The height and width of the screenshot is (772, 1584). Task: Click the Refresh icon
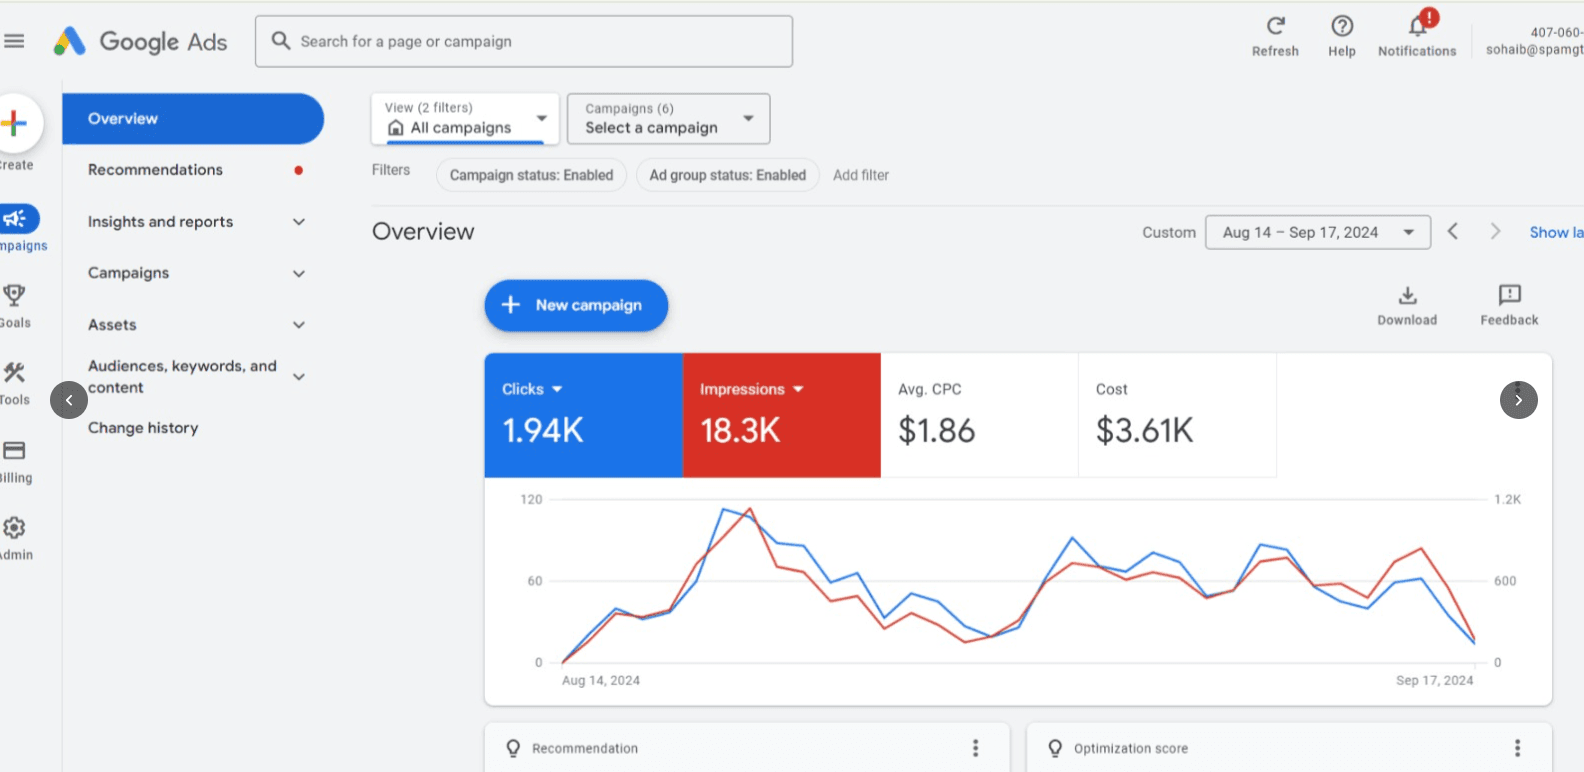1275,27
